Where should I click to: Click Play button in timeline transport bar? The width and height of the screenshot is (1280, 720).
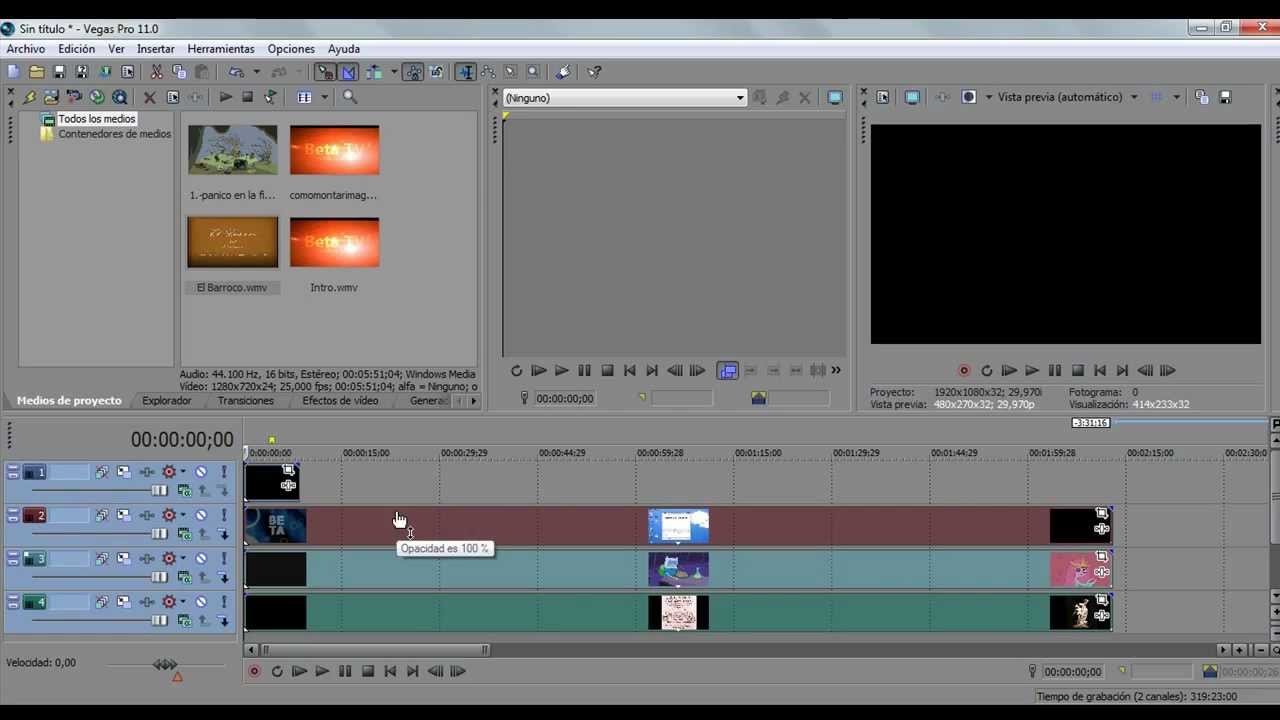[x=322, y=672]
